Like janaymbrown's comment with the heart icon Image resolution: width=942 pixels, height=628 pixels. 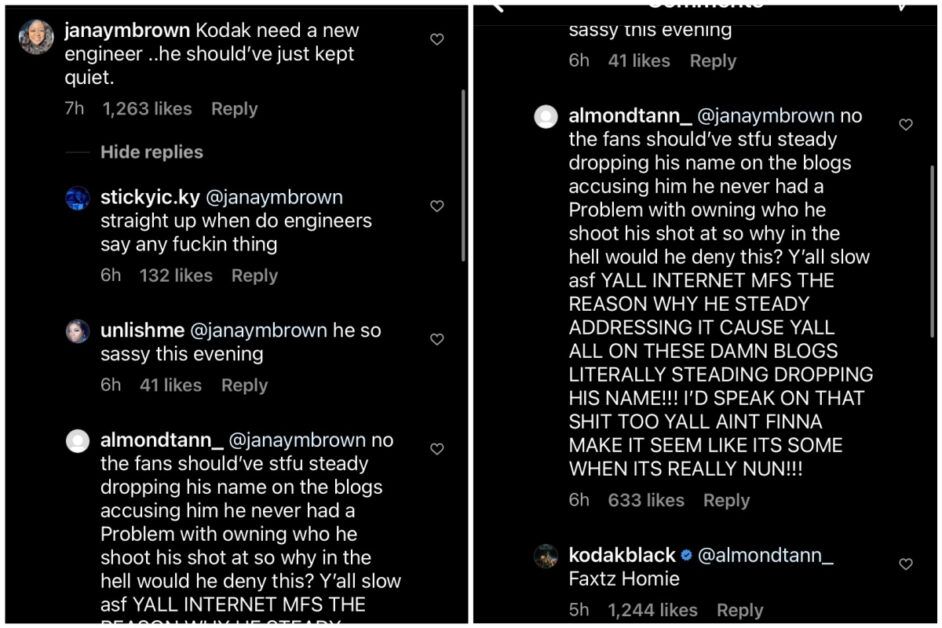(x=437, y=40)
